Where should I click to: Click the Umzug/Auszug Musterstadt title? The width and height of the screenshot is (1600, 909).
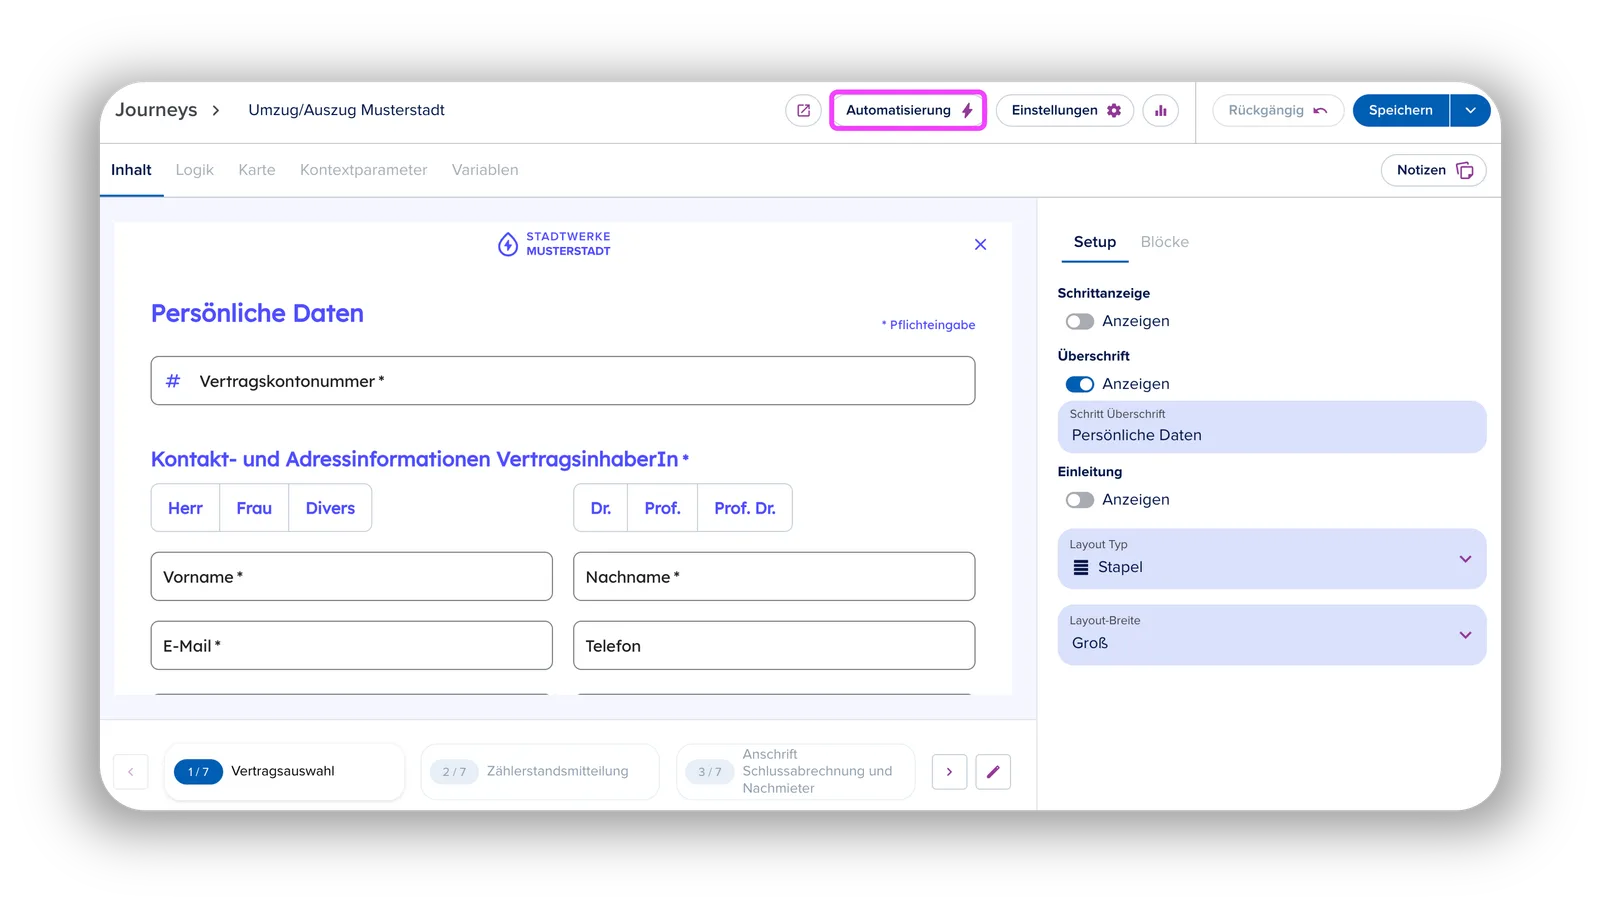(x=346, y=110)
